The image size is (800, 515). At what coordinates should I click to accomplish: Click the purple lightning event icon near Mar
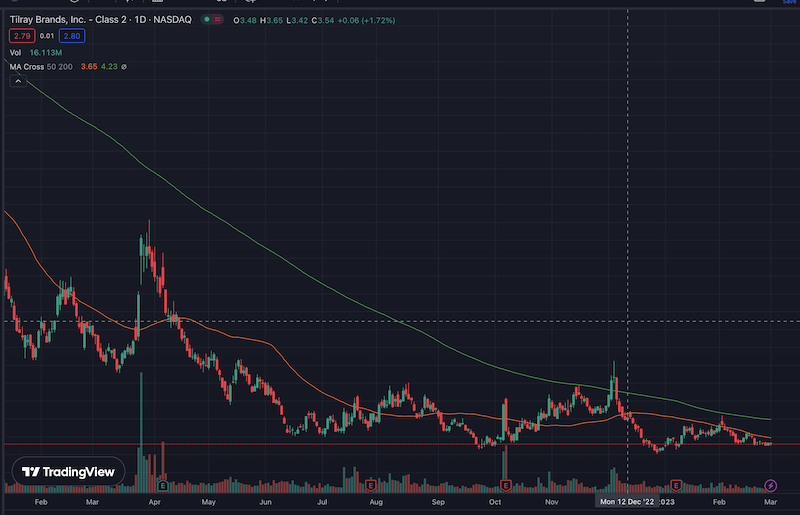click(x=770, y=485)
